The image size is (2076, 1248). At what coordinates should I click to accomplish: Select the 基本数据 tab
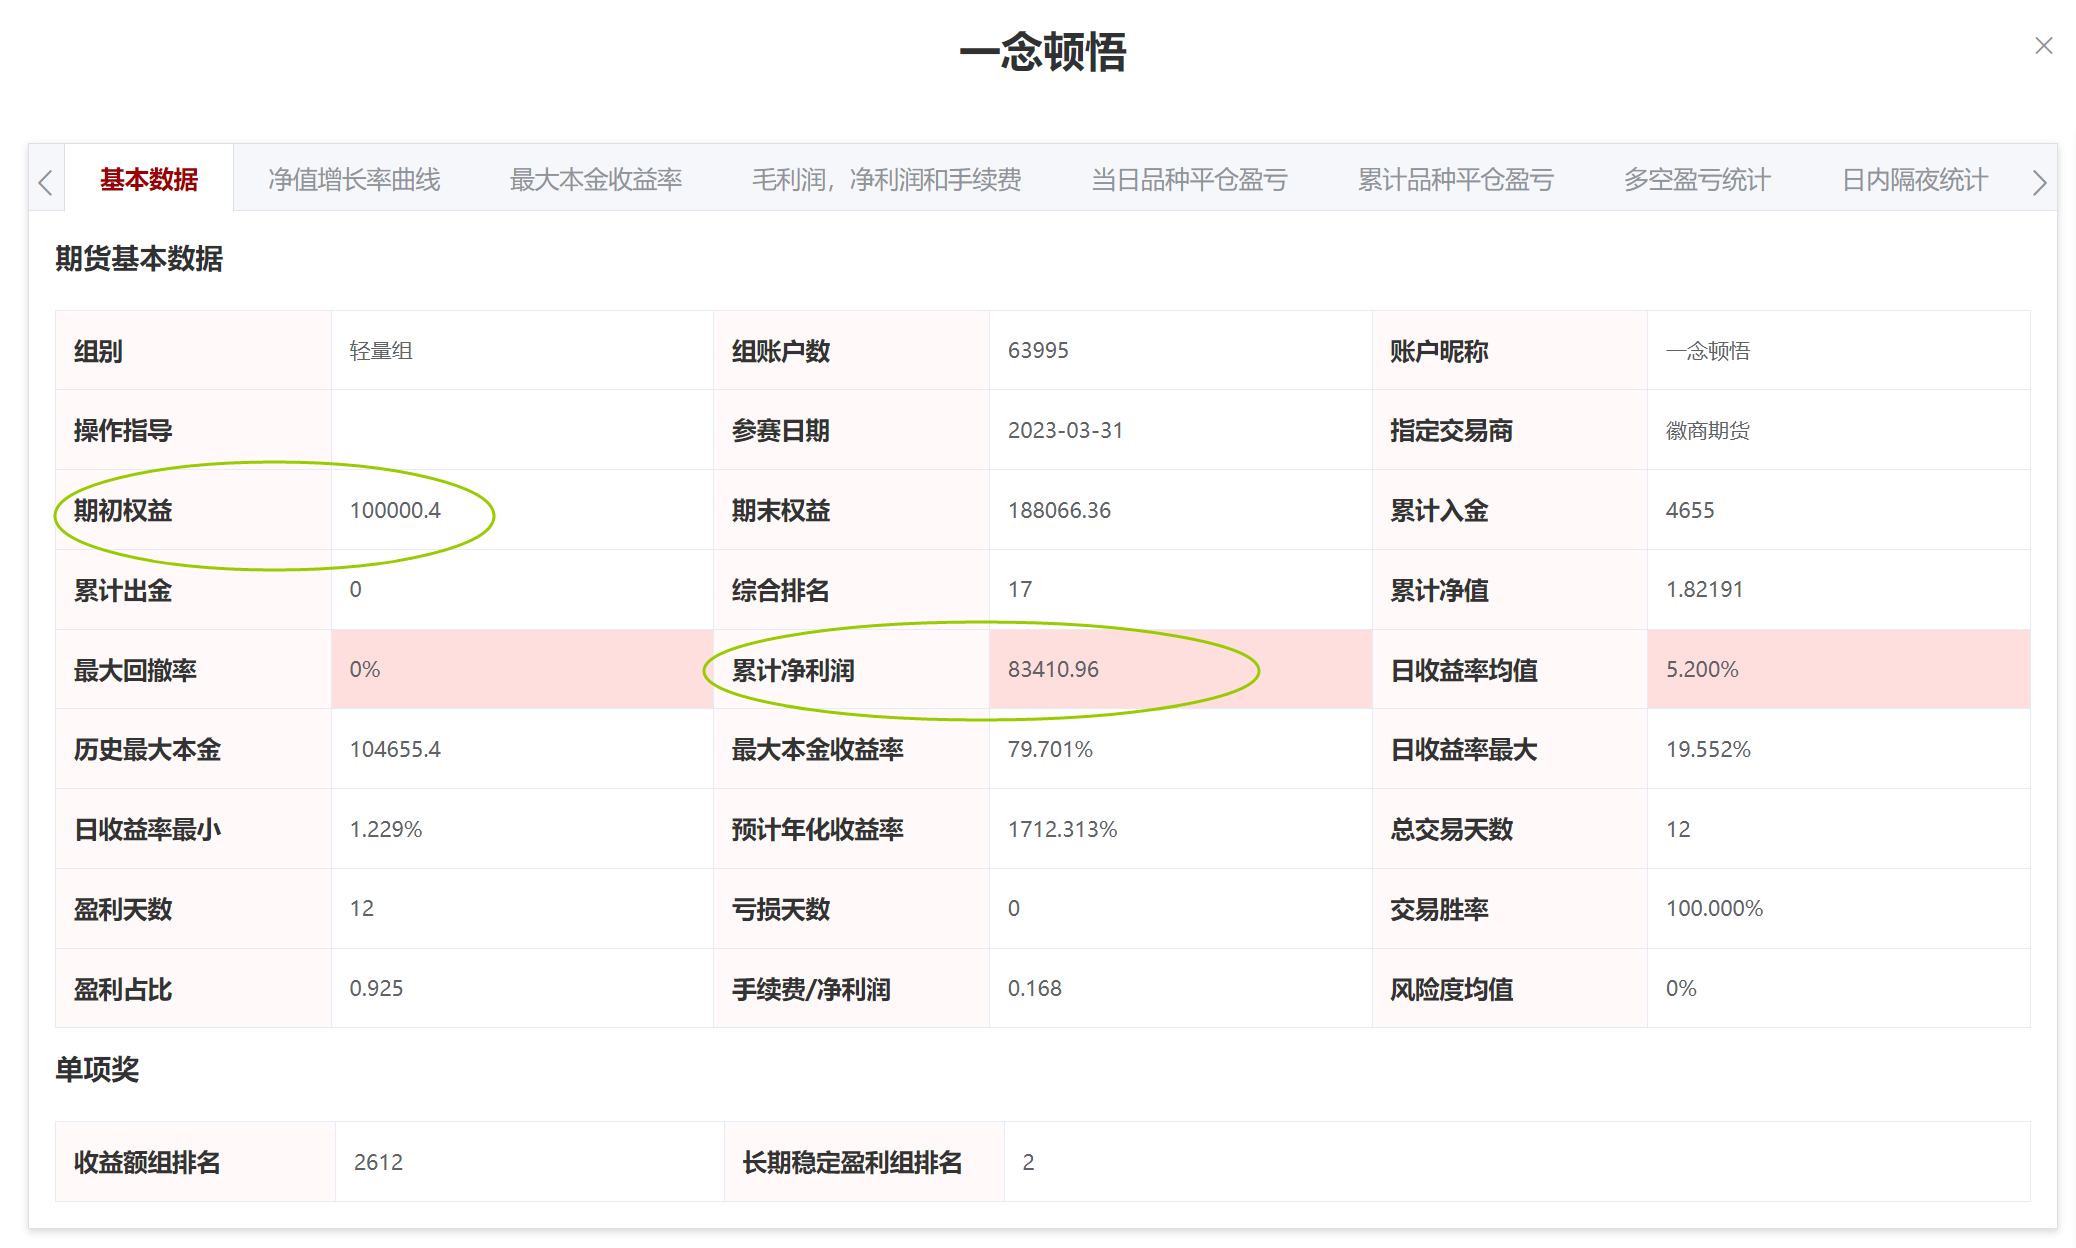149,180
